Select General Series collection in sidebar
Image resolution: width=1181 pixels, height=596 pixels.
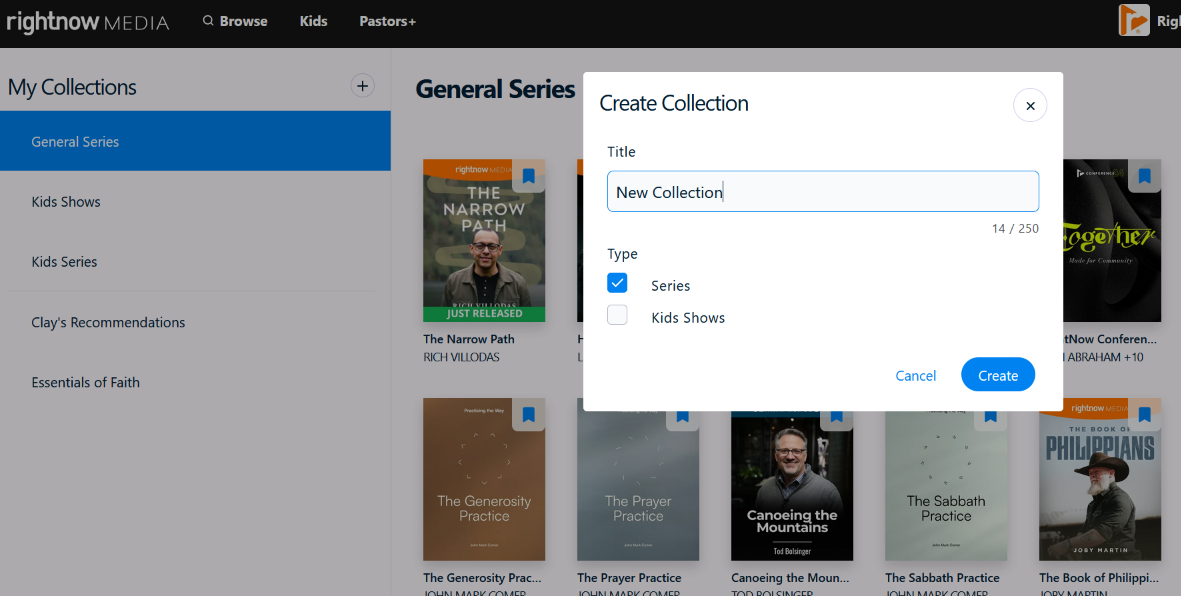coord(195,141)
